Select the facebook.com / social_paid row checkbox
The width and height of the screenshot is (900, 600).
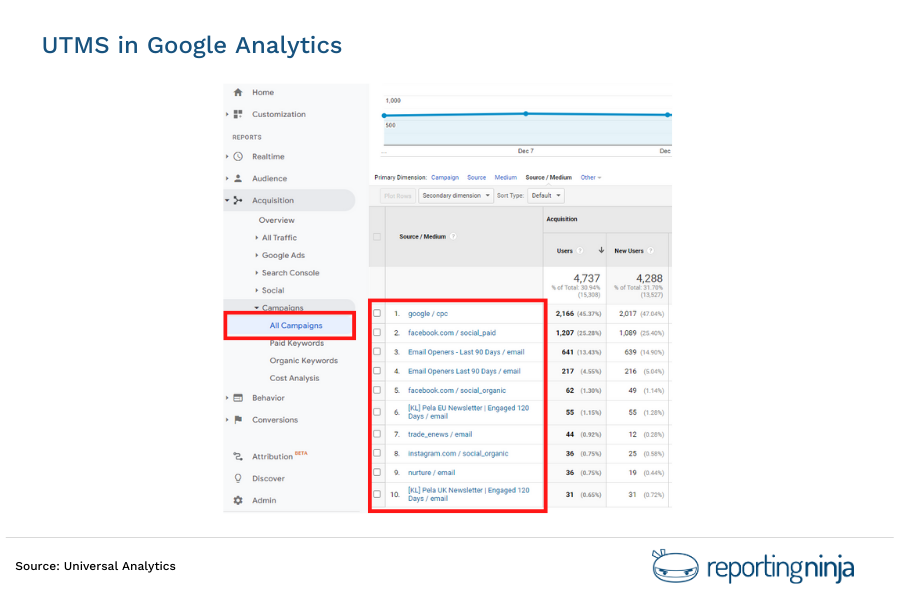pyautogui.click(x=378, y=332)
